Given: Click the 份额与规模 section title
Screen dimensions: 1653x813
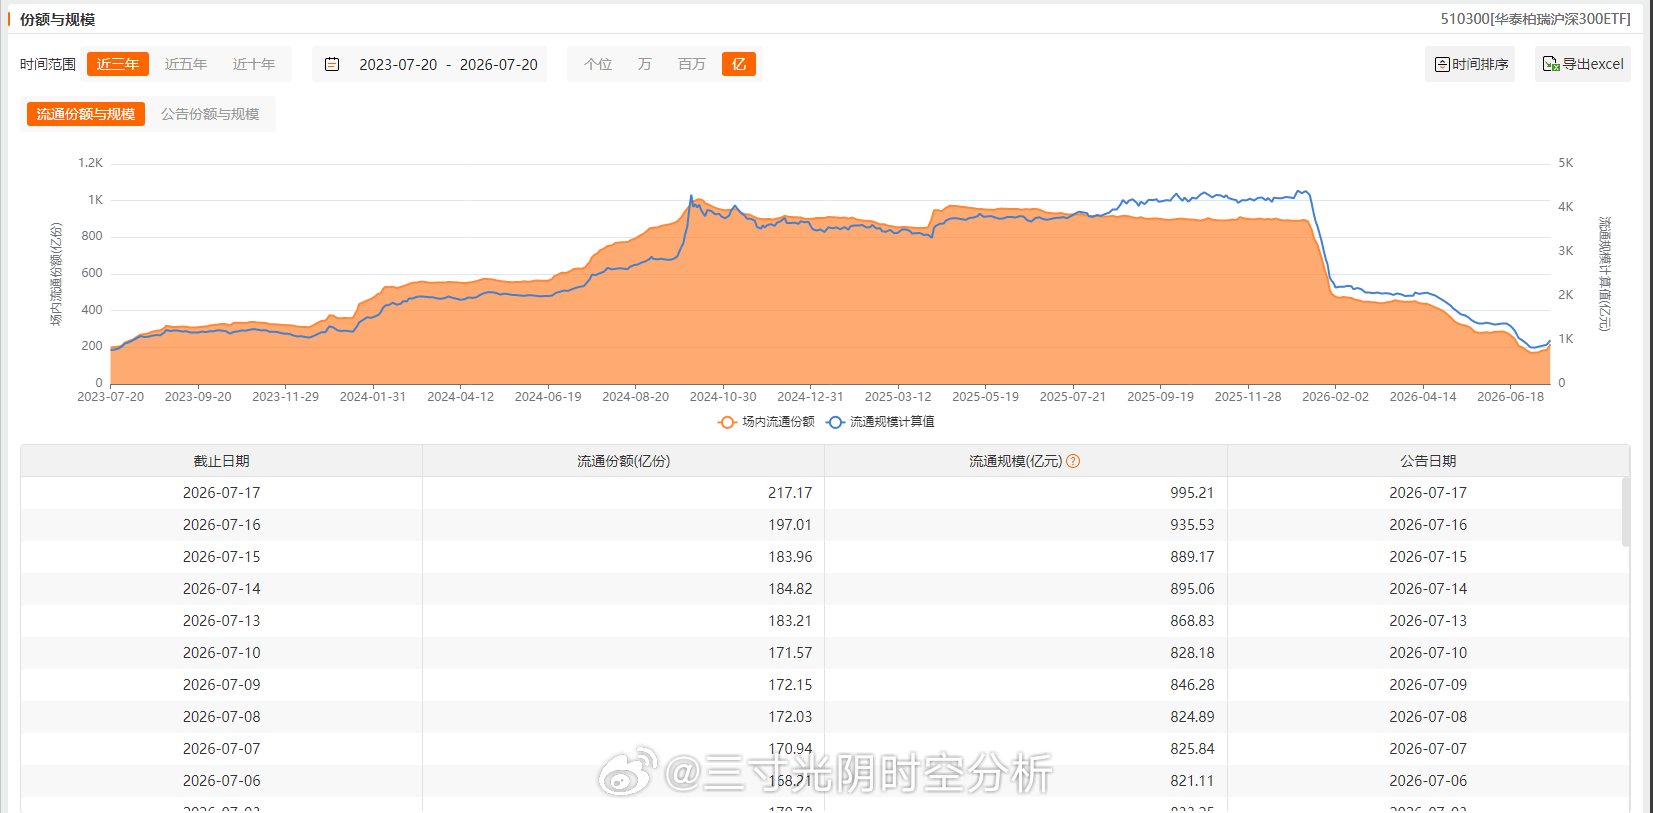Looking at the screenshot, I should tap(57, 19).
